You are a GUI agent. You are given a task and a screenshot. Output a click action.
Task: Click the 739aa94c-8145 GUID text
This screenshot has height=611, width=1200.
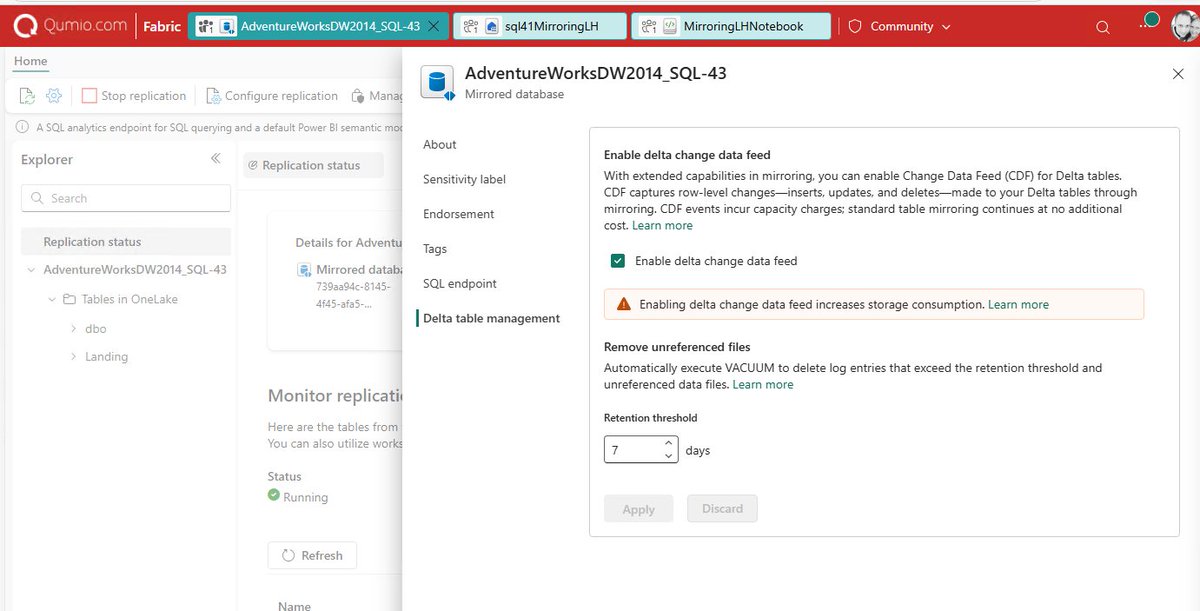click(353, 295)
